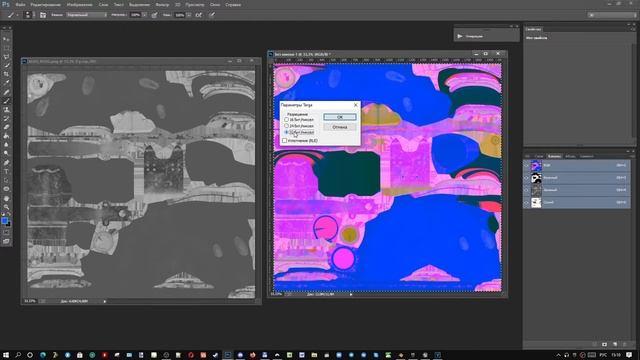
Task: Open the blending mode dropdown in options bar
Action: coord(87,15)
